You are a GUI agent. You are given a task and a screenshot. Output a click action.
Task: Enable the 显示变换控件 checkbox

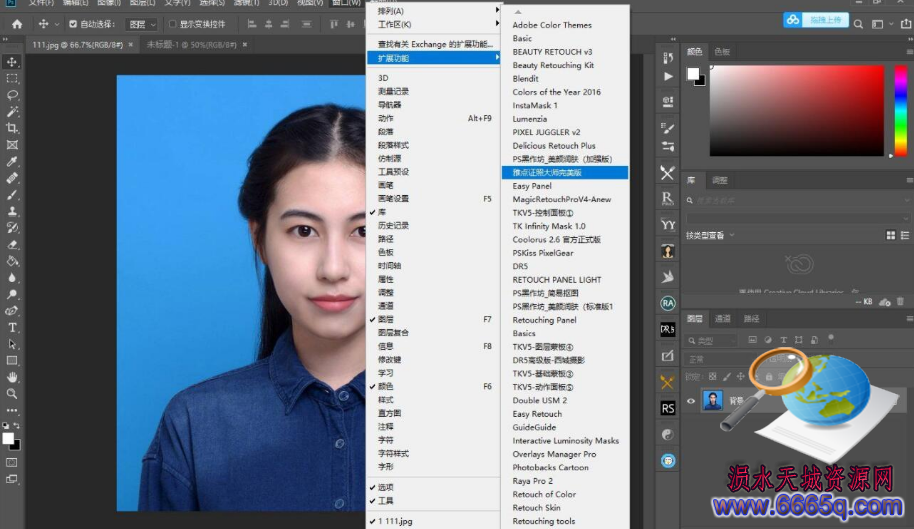[173, 24]
